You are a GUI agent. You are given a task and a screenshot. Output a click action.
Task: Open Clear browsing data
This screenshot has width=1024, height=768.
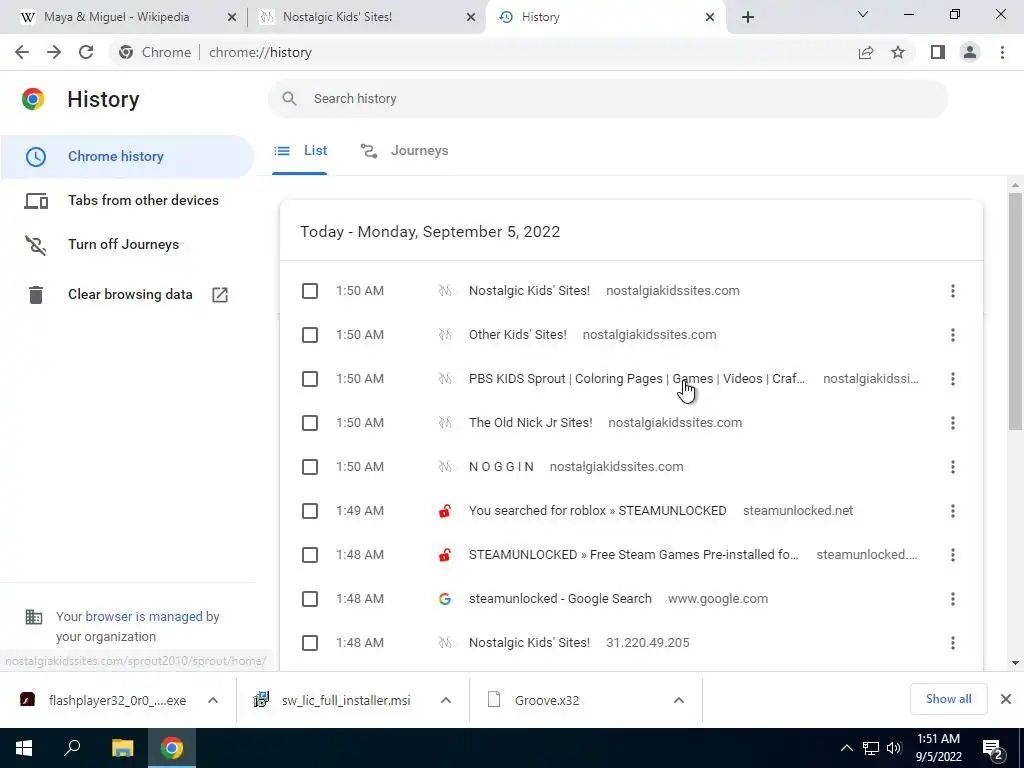(x=127, y=295)
